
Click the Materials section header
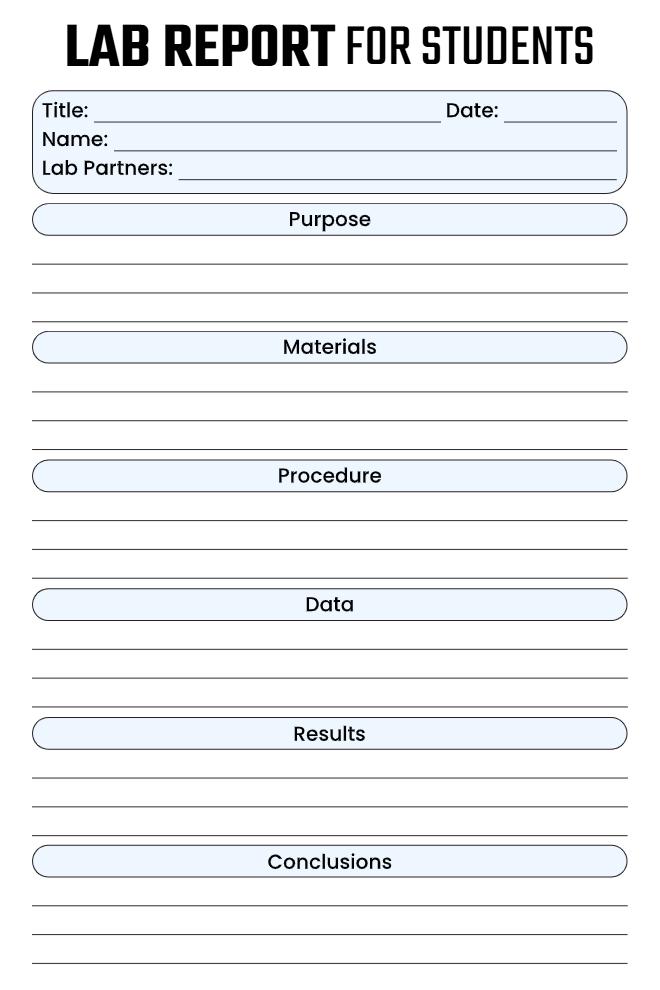(x=330, y=348)
